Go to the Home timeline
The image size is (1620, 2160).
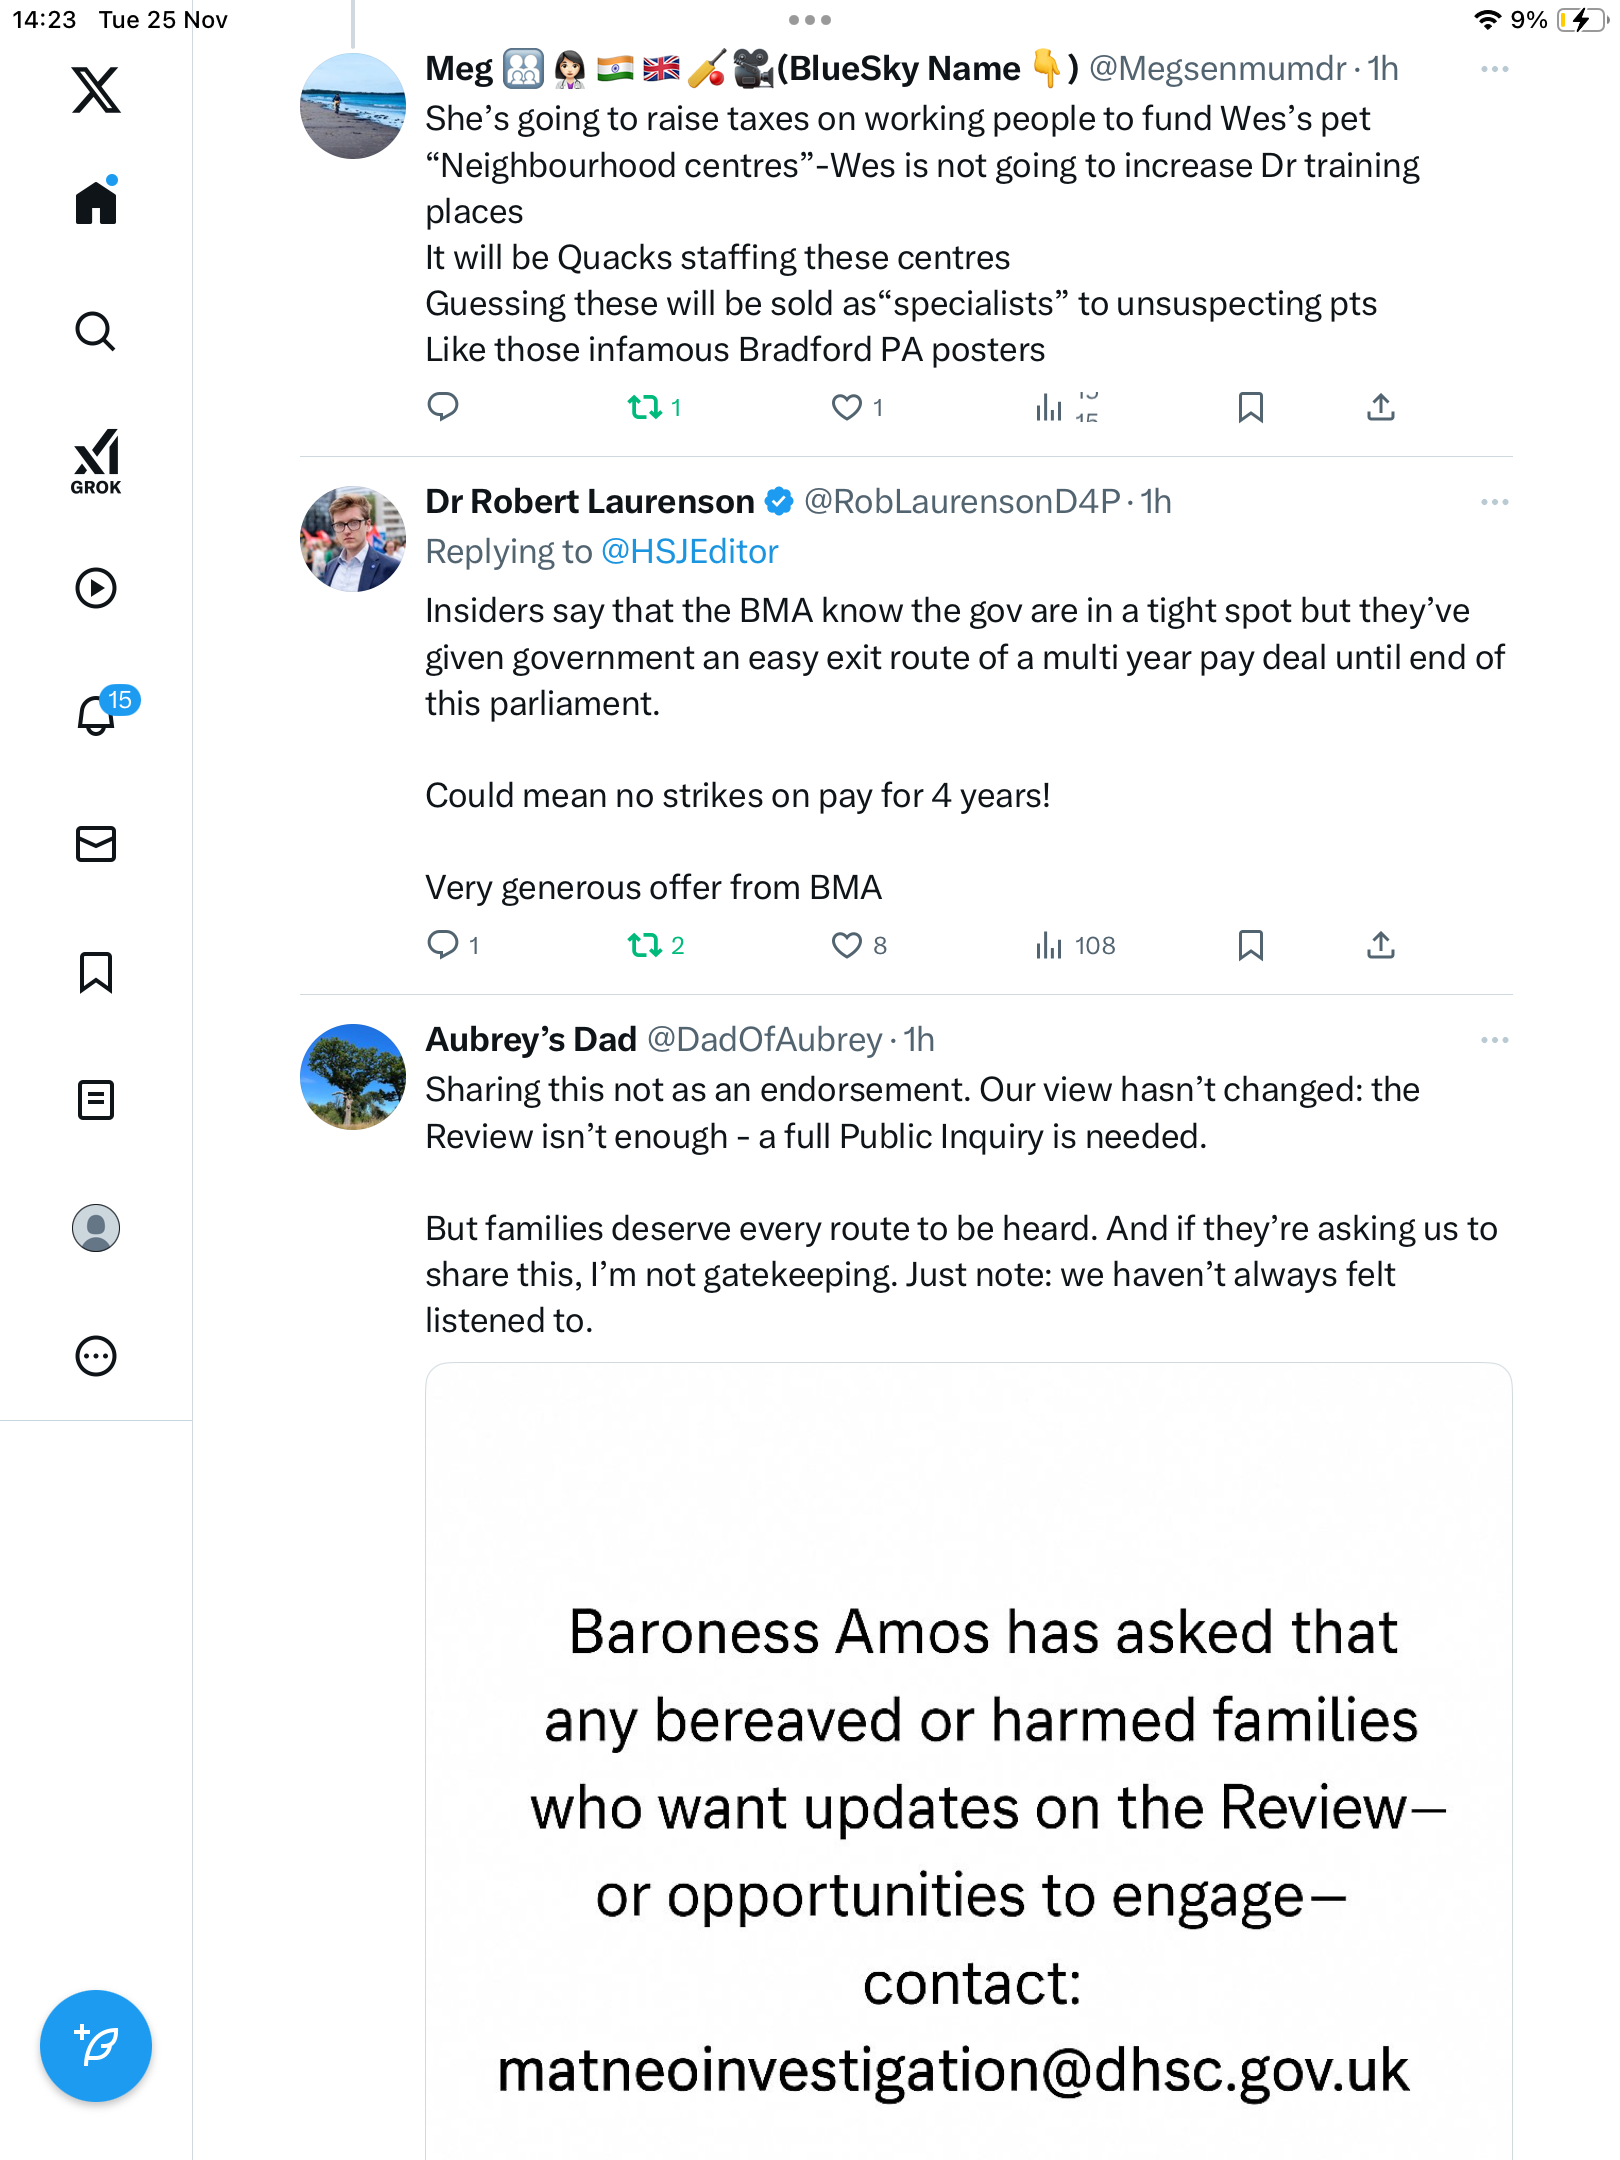pos(96,203)
